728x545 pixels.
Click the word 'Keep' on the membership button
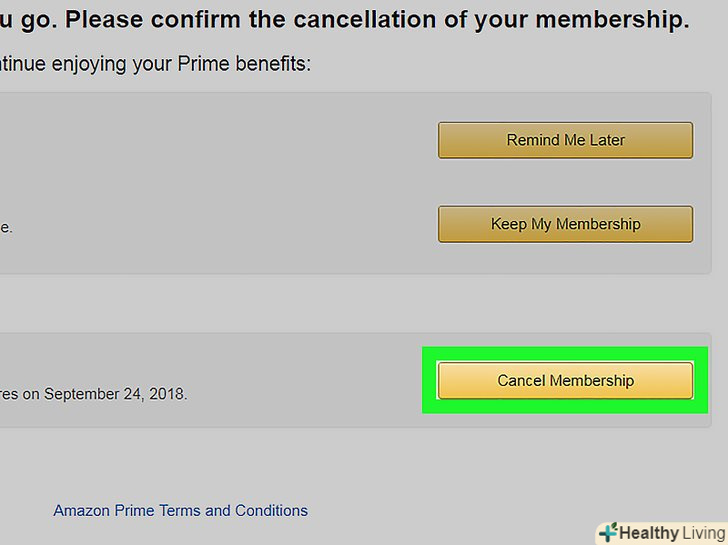[508, 224]
